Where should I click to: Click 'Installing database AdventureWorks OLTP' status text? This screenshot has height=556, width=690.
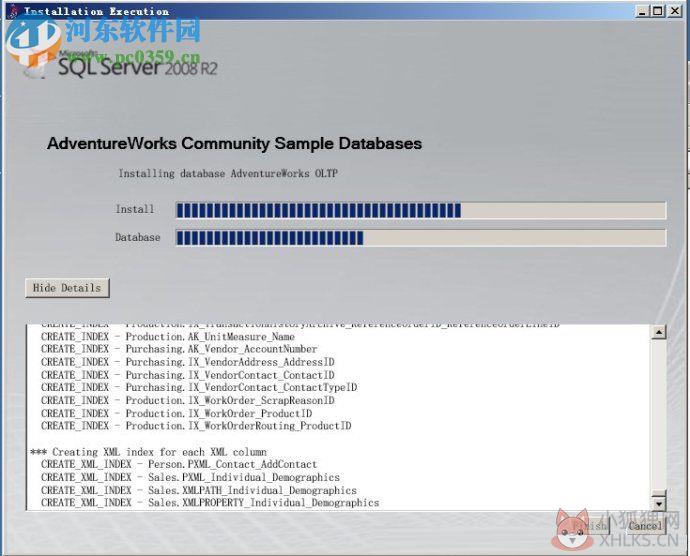[228, 173]
